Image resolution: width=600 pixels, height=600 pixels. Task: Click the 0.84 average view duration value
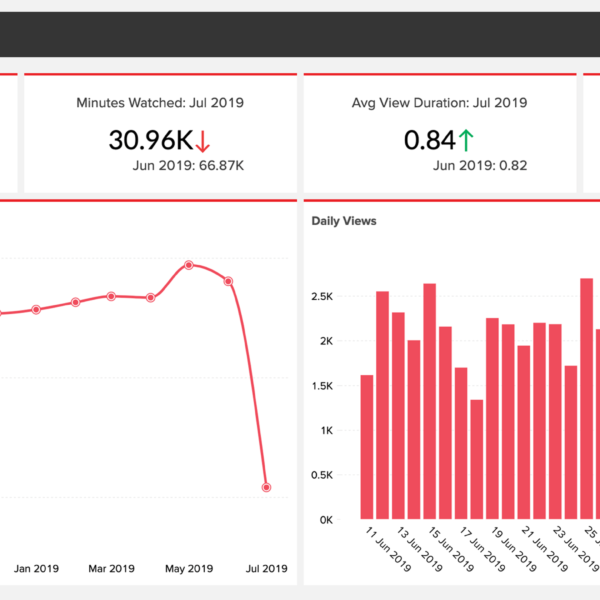pyautogui.click(x=430, y=141)
